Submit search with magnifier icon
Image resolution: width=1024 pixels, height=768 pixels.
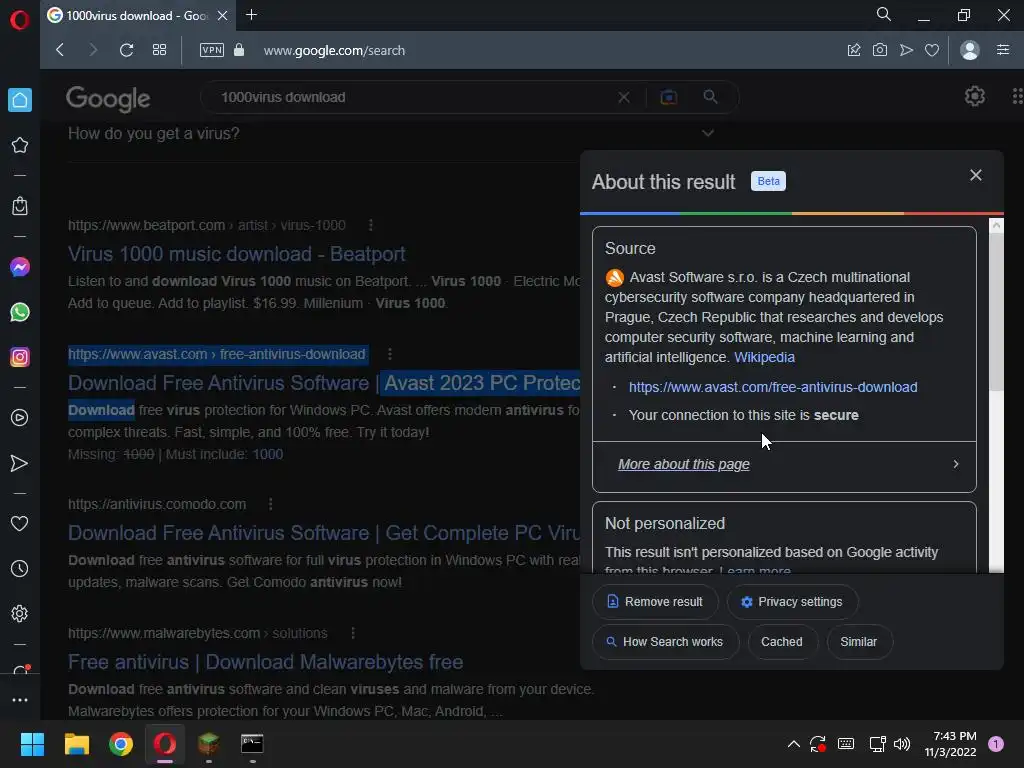pyautogui.click(x=711, y=97)
